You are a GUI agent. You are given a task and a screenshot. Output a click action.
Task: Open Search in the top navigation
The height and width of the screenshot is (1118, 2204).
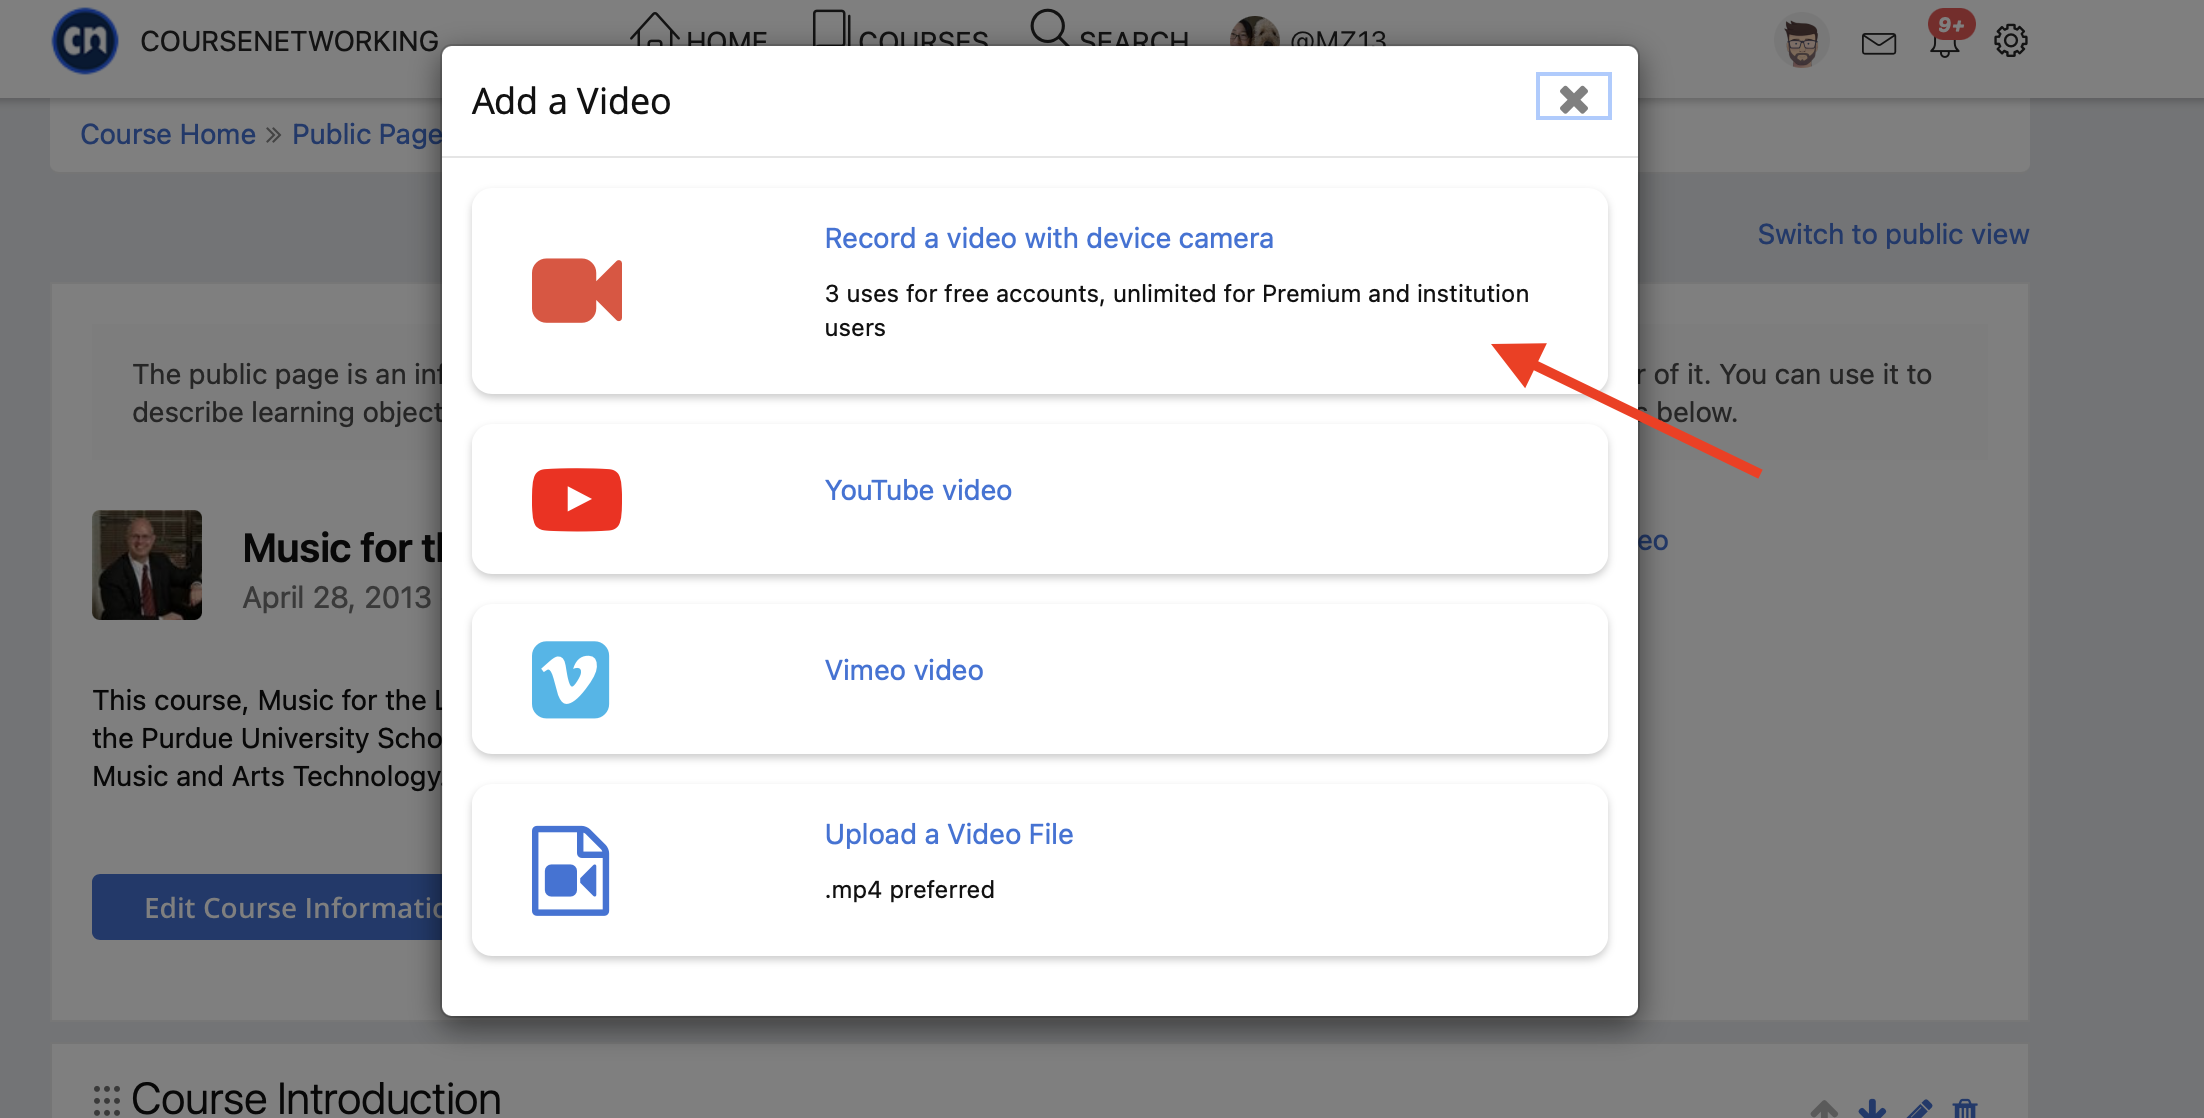1109,33
